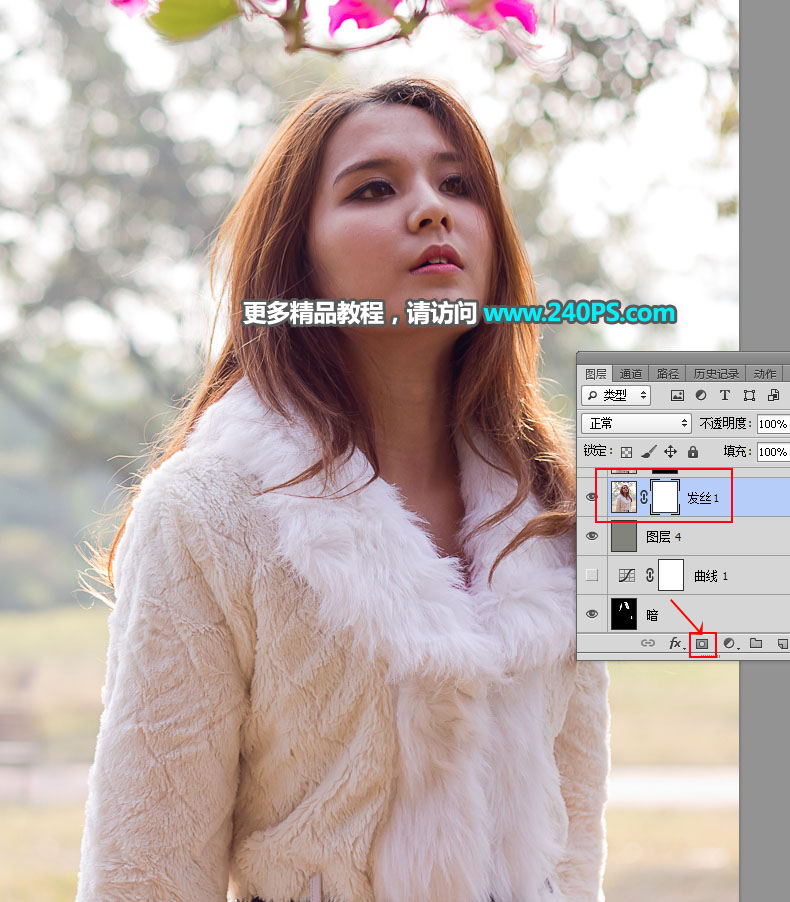The width and height of the screenshot is (790, 902).
Task: Show the 曲线 1 layer
Action: click(x=591, y=575)
